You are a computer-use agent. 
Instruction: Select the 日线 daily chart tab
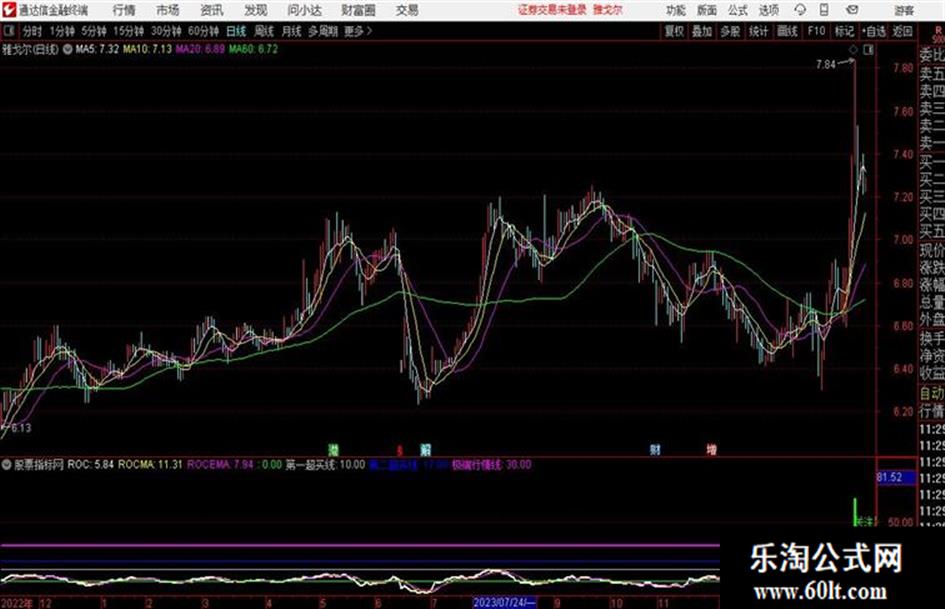[236, 31]
